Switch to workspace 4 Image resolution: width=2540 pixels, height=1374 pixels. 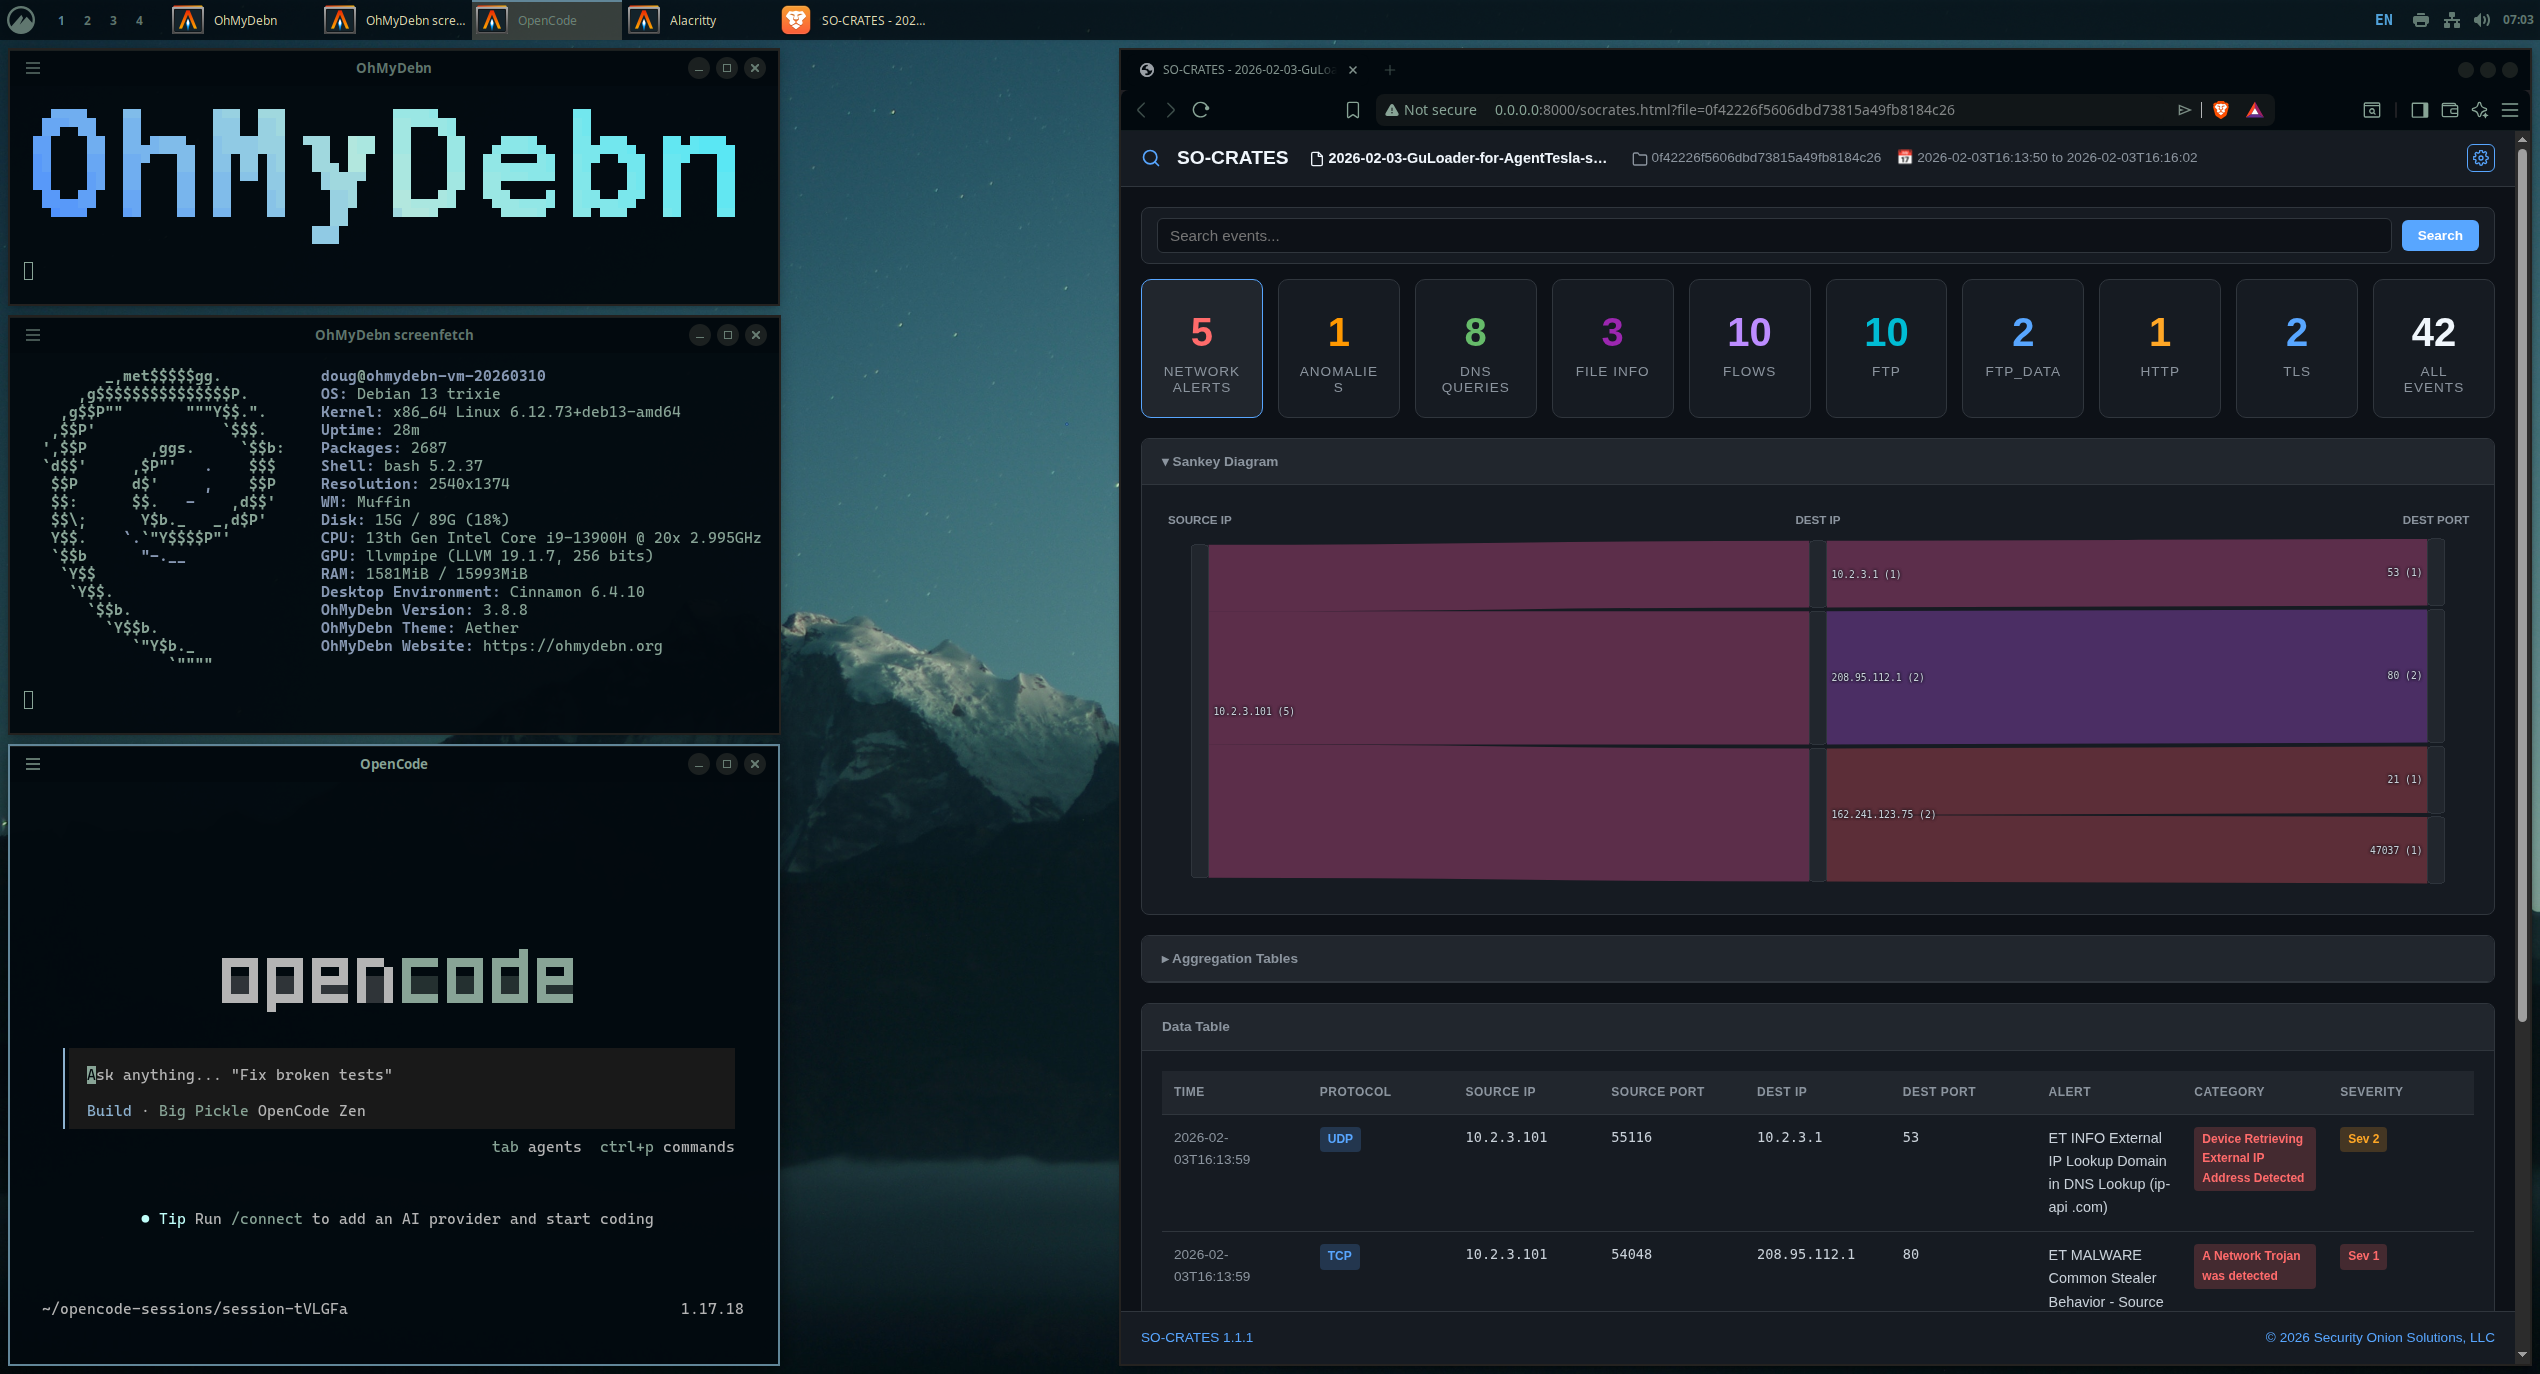pyautogui.click(x=139, y=20)
